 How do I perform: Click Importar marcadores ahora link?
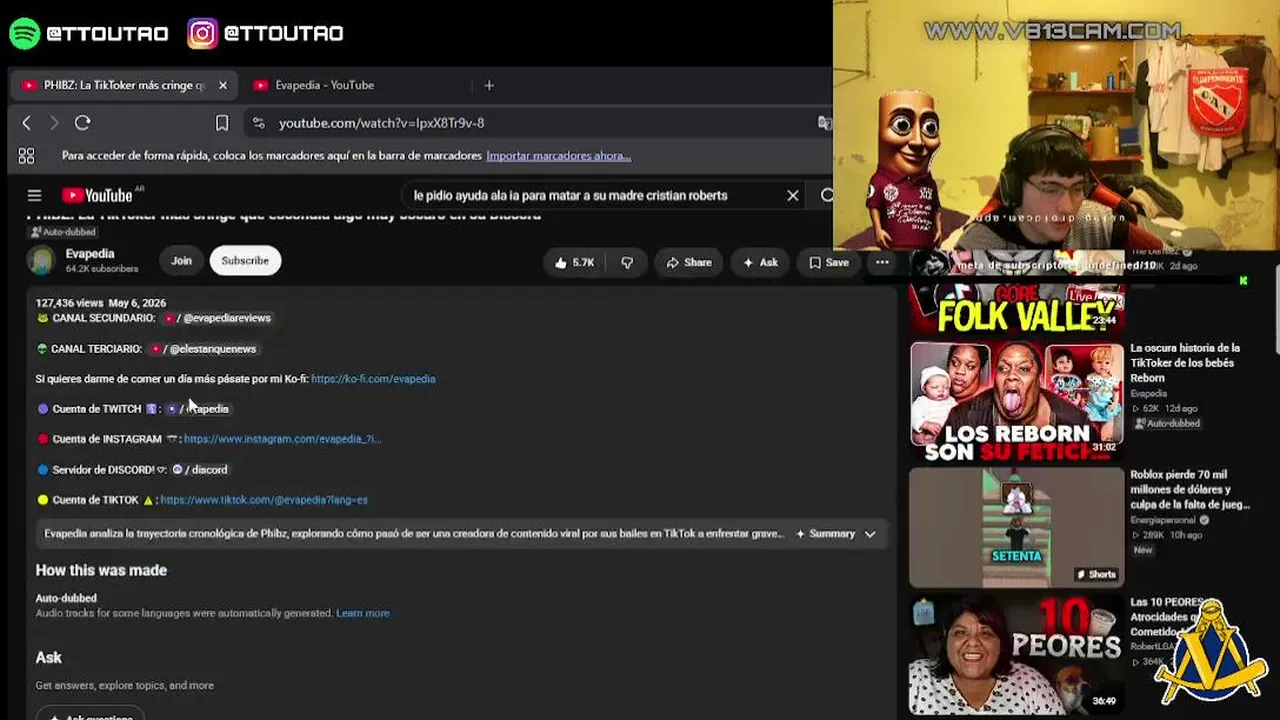[x=558, y=156]
